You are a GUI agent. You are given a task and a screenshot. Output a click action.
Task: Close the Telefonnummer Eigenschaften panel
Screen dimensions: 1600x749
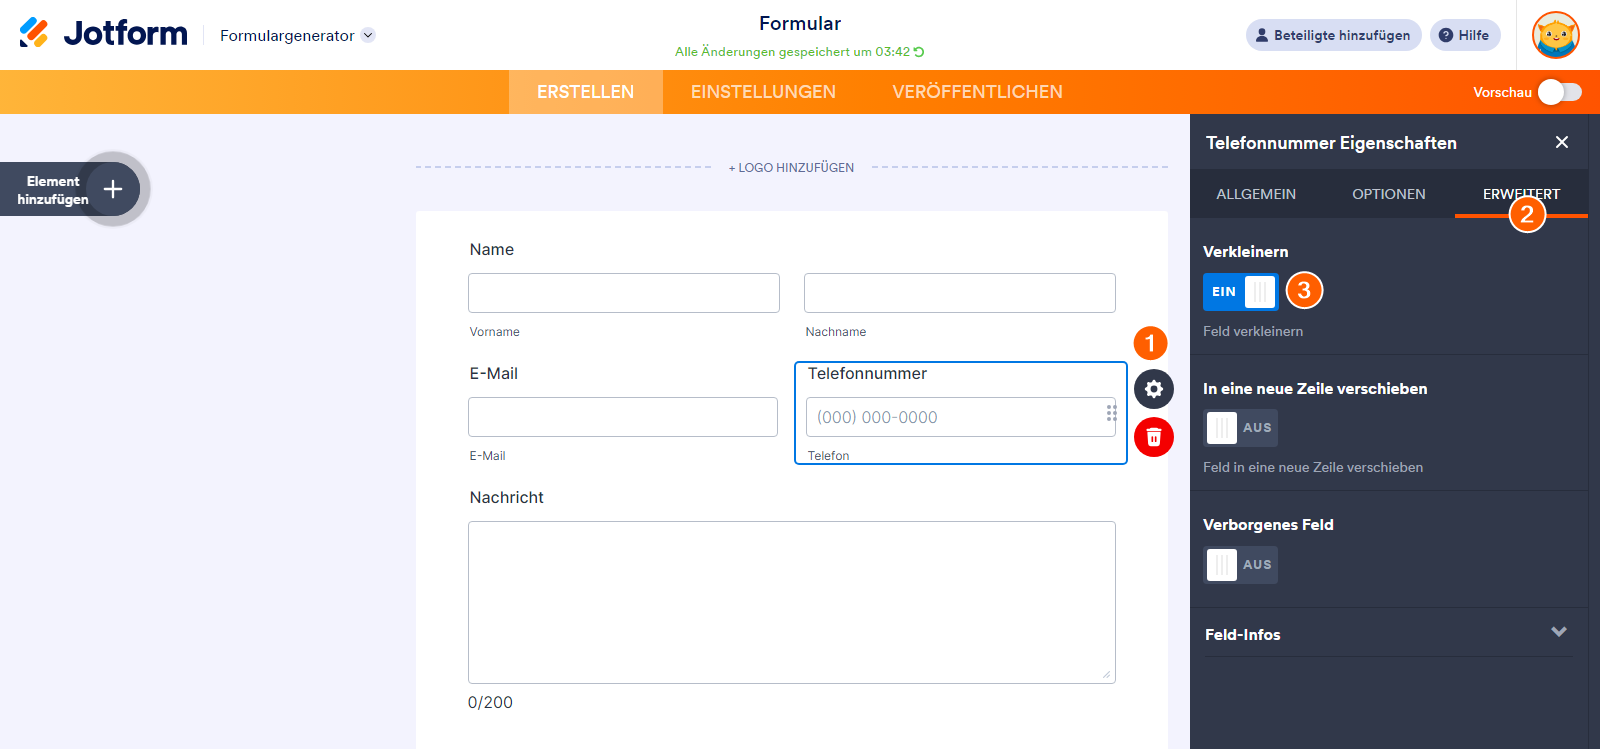(x=1561, y=143)
